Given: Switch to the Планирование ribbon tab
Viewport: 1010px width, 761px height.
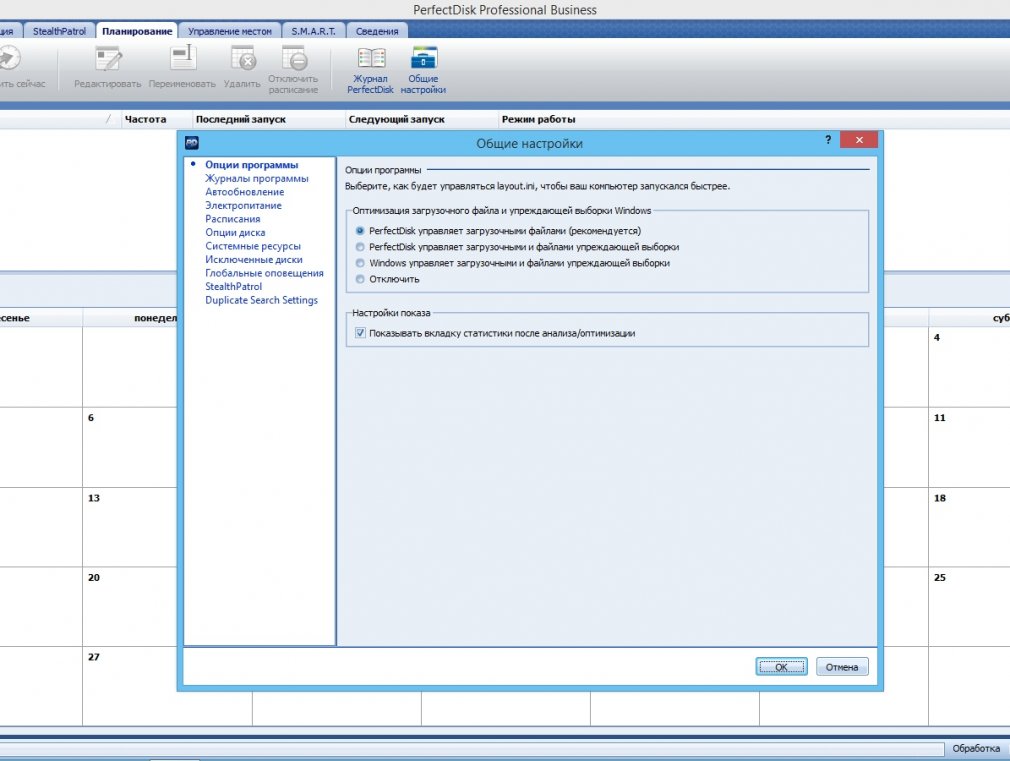Looking at the screenshot, I should (137, 31).
